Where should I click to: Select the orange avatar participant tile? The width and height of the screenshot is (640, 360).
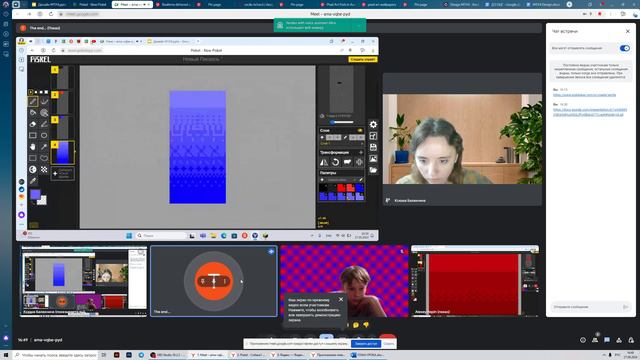(x=214, y=281)
